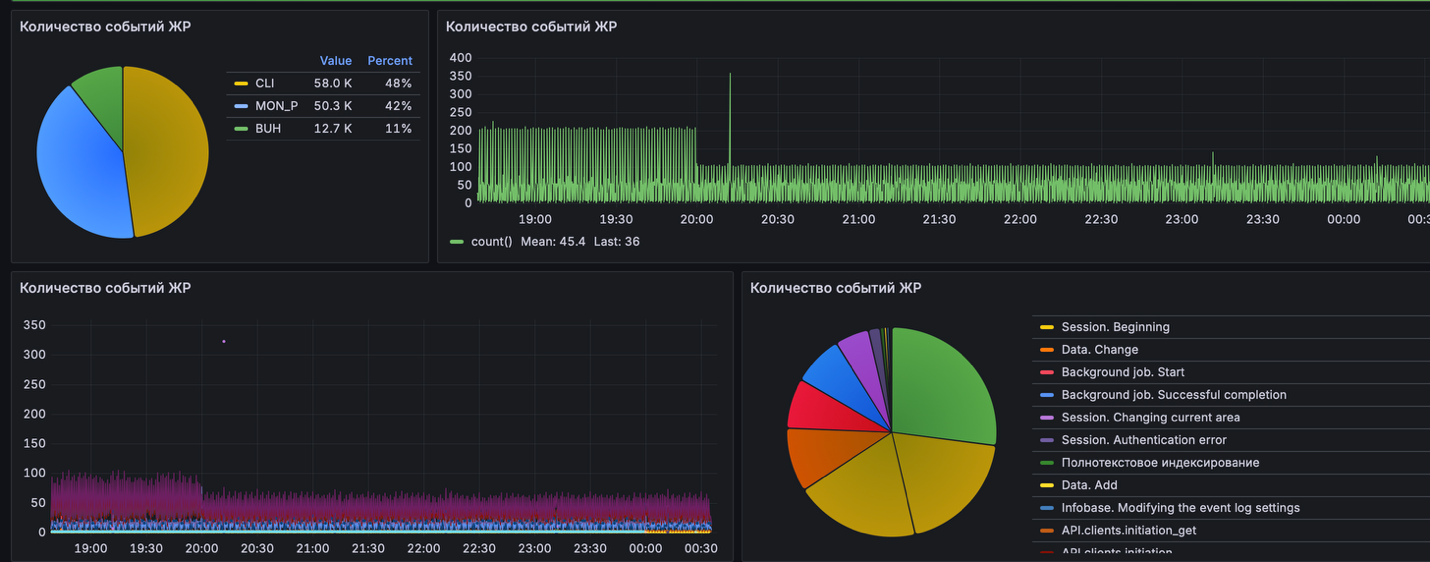Select the CLI legend entry

coord(264,84)
